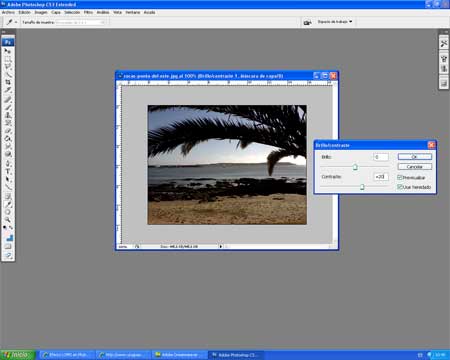Select the Notes tool
This screenshot has height=360, width=450.
pyautogui.click(x=8, y=196)
